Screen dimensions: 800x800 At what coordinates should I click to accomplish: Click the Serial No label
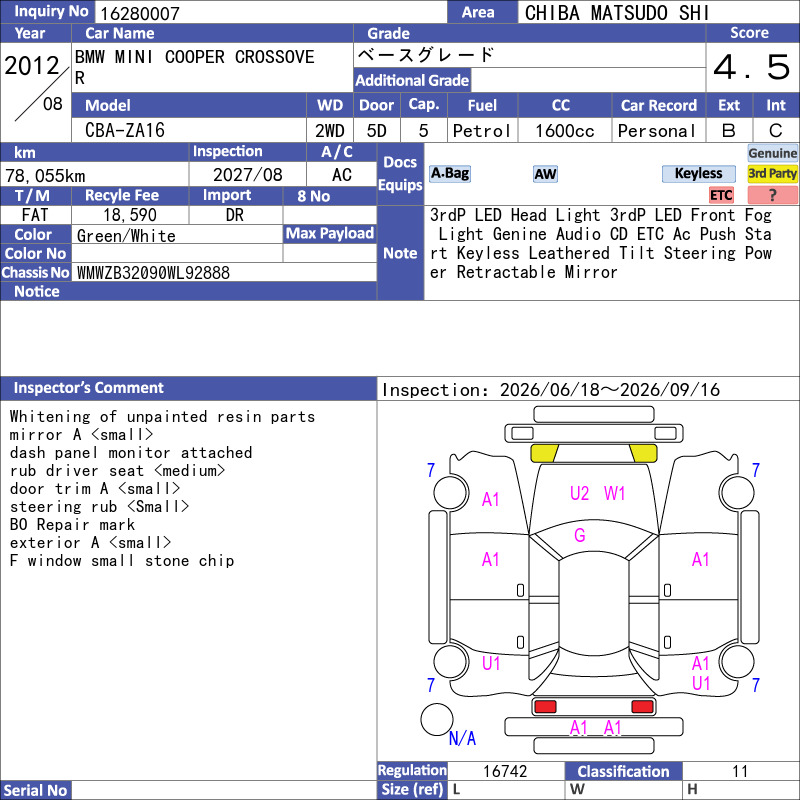point(36,790)
